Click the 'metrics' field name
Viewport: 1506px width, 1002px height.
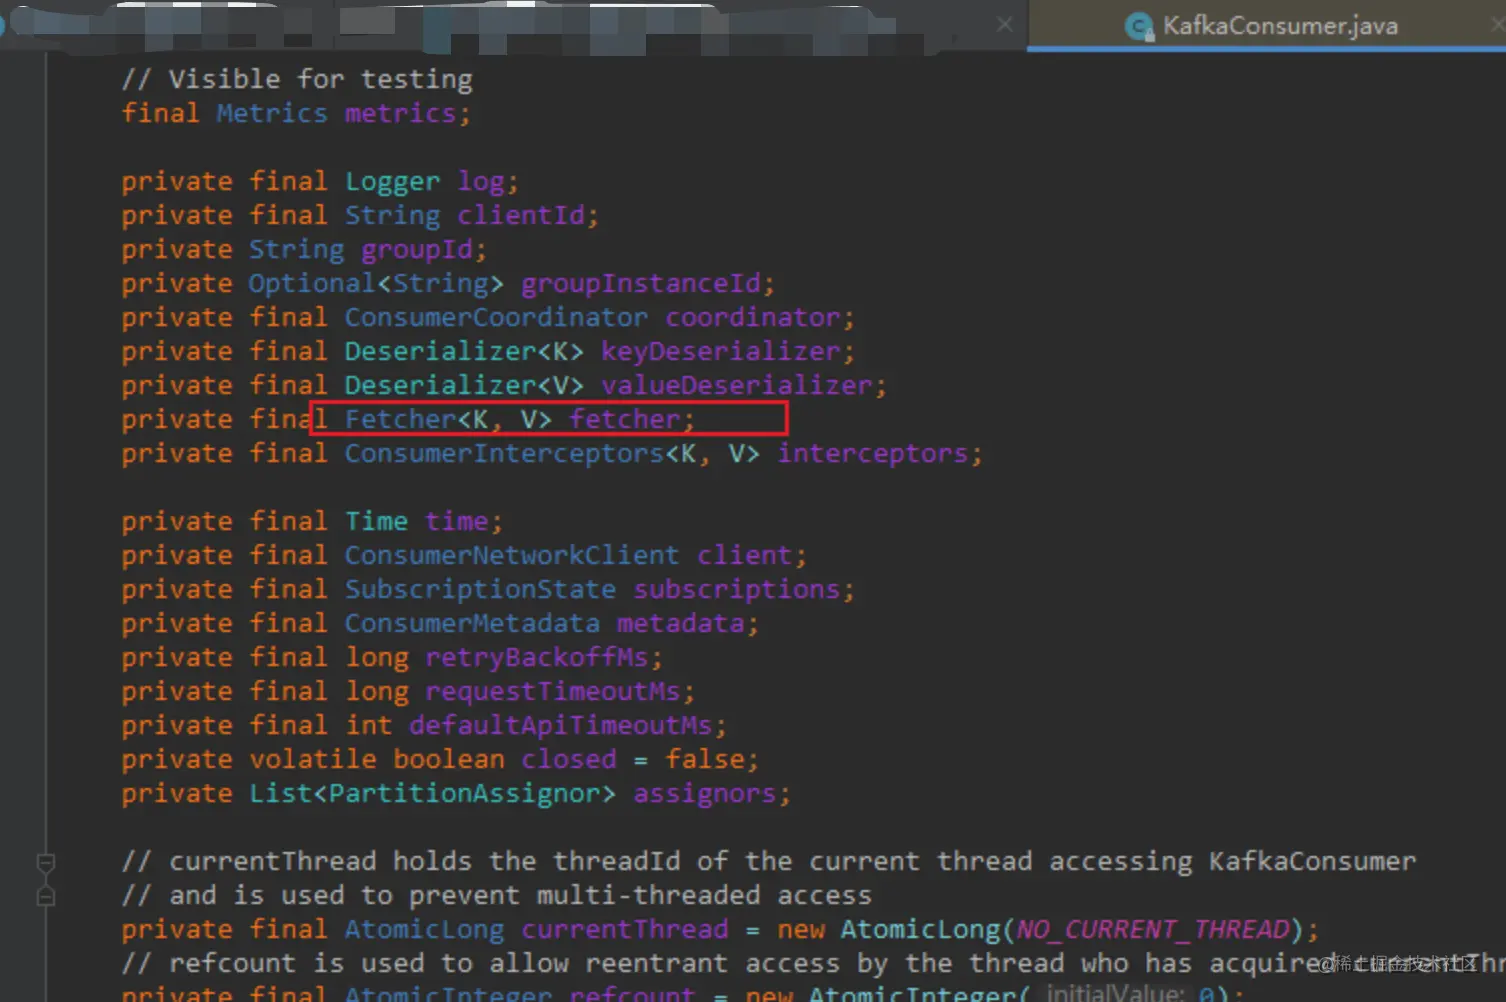click(400, 113)
